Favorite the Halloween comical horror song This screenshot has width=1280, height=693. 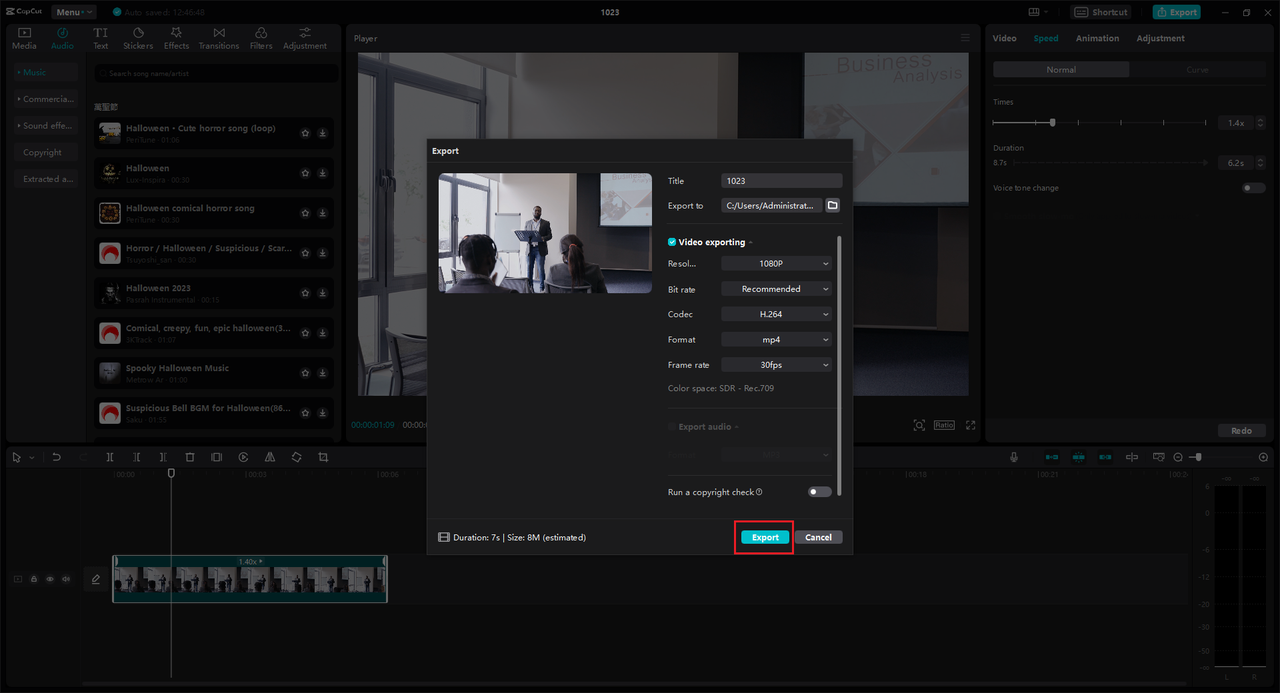coord(306,213)
